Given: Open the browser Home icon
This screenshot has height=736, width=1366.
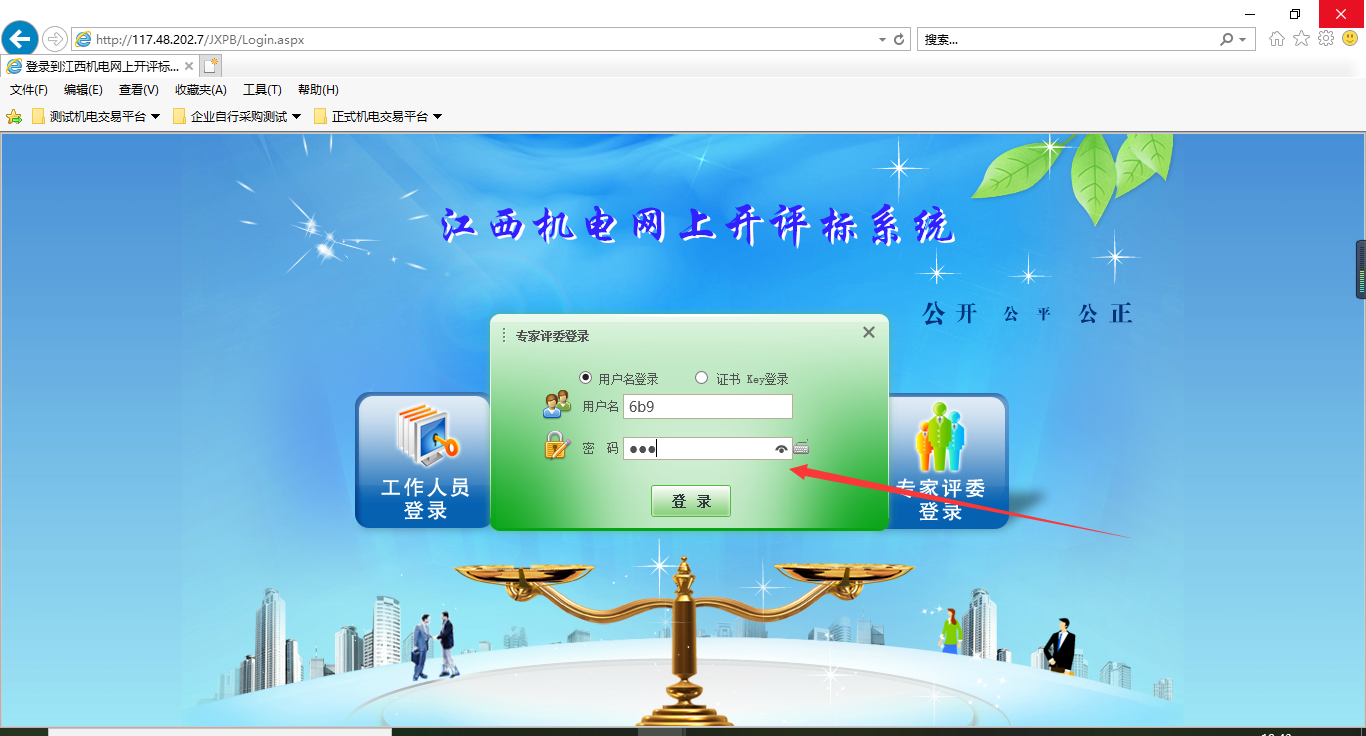Looking at the screenshot, I should pyautogui.click(x=1277, y=39).
